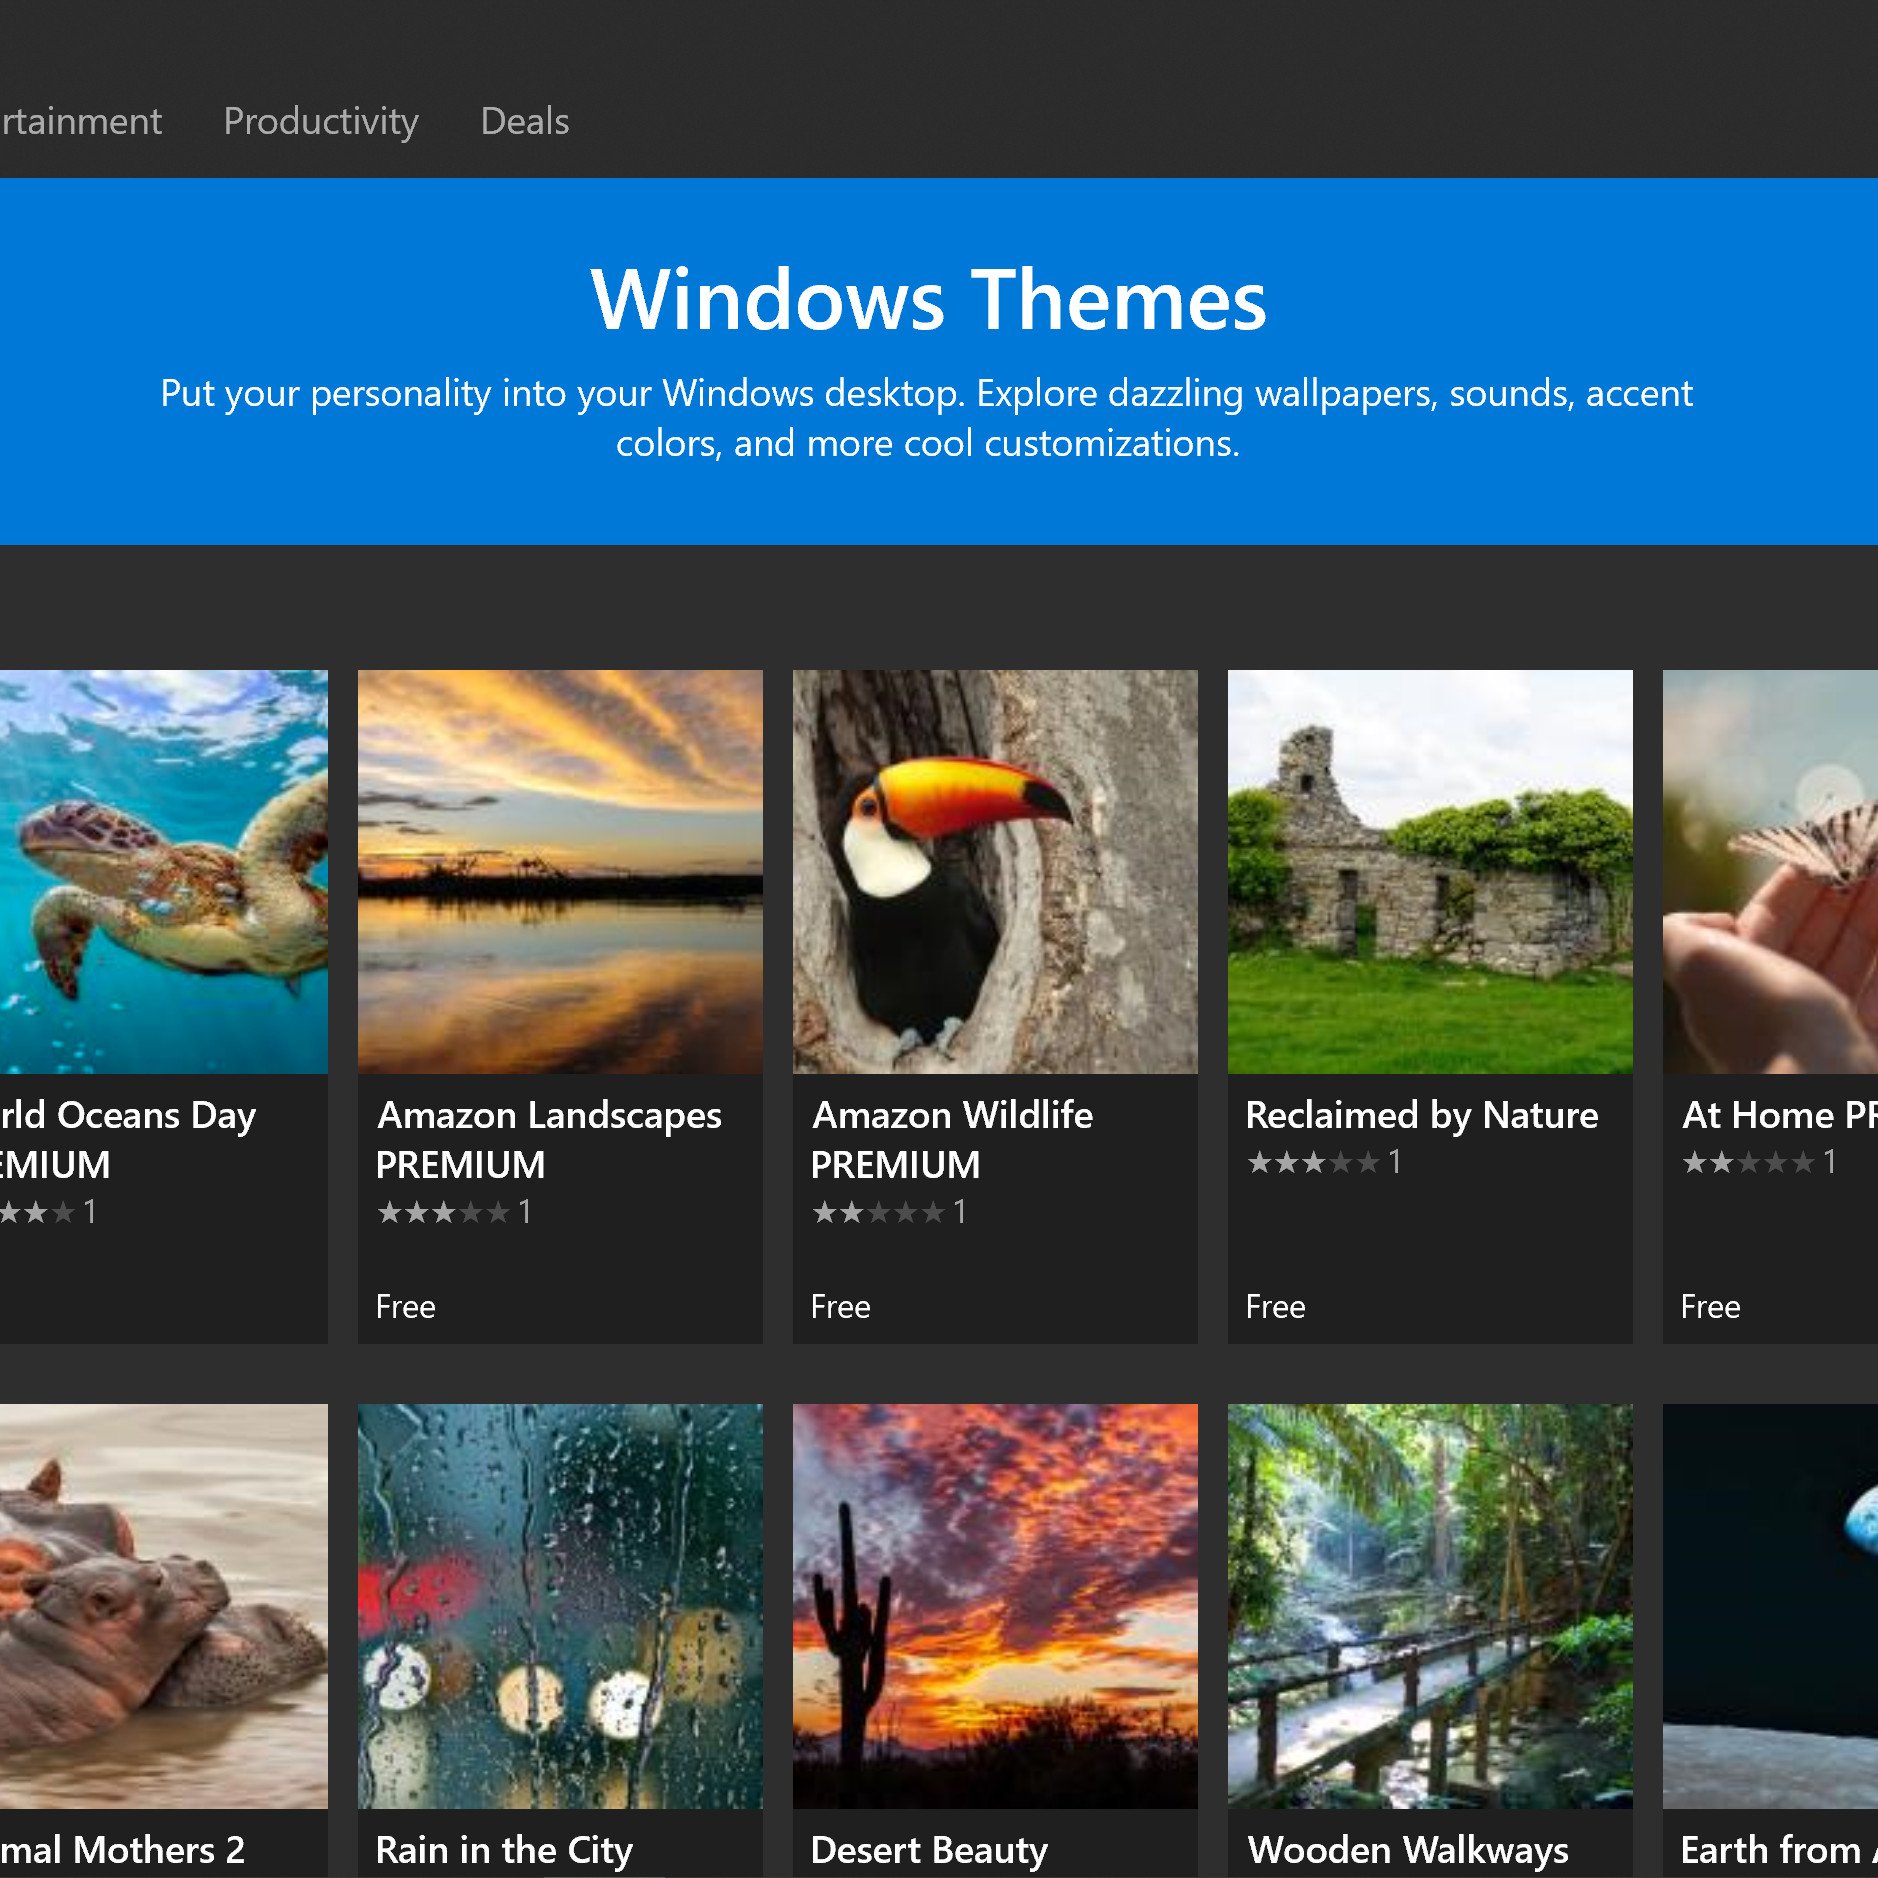Switch to the Productivity category

(x=322, y=121)
